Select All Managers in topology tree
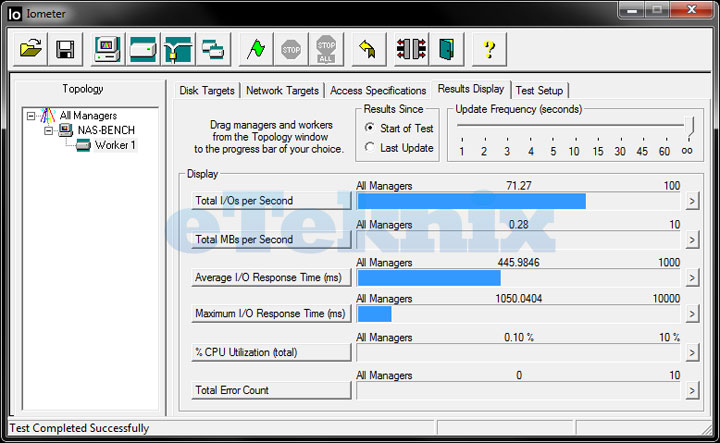The image size is (720, 443). [x=88, y=116]
